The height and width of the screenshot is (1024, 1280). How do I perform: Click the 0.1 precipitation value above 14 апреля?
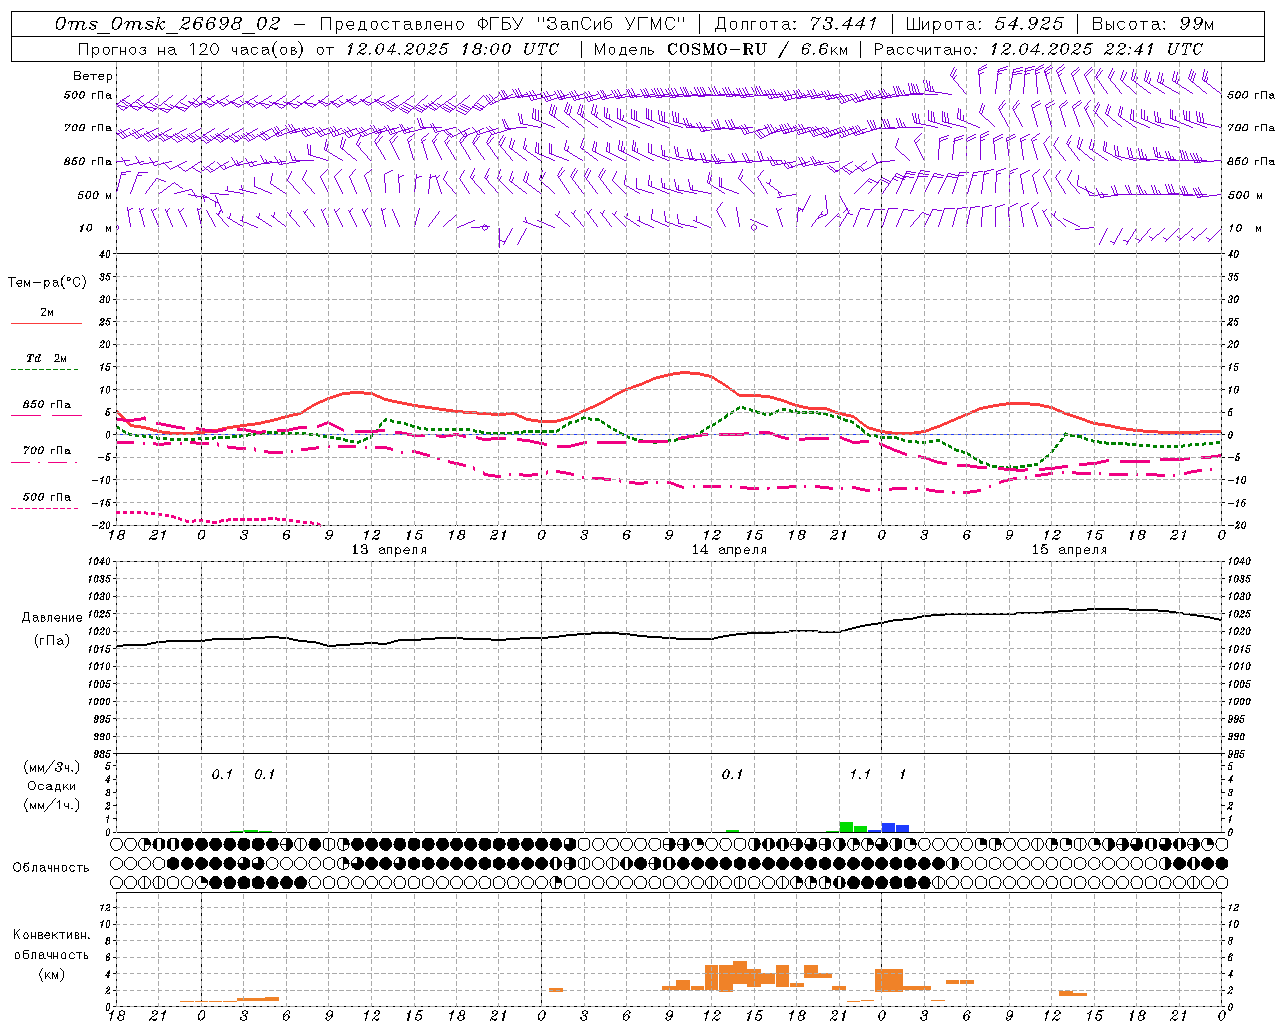pyautogui.click(x=732, y=774)
